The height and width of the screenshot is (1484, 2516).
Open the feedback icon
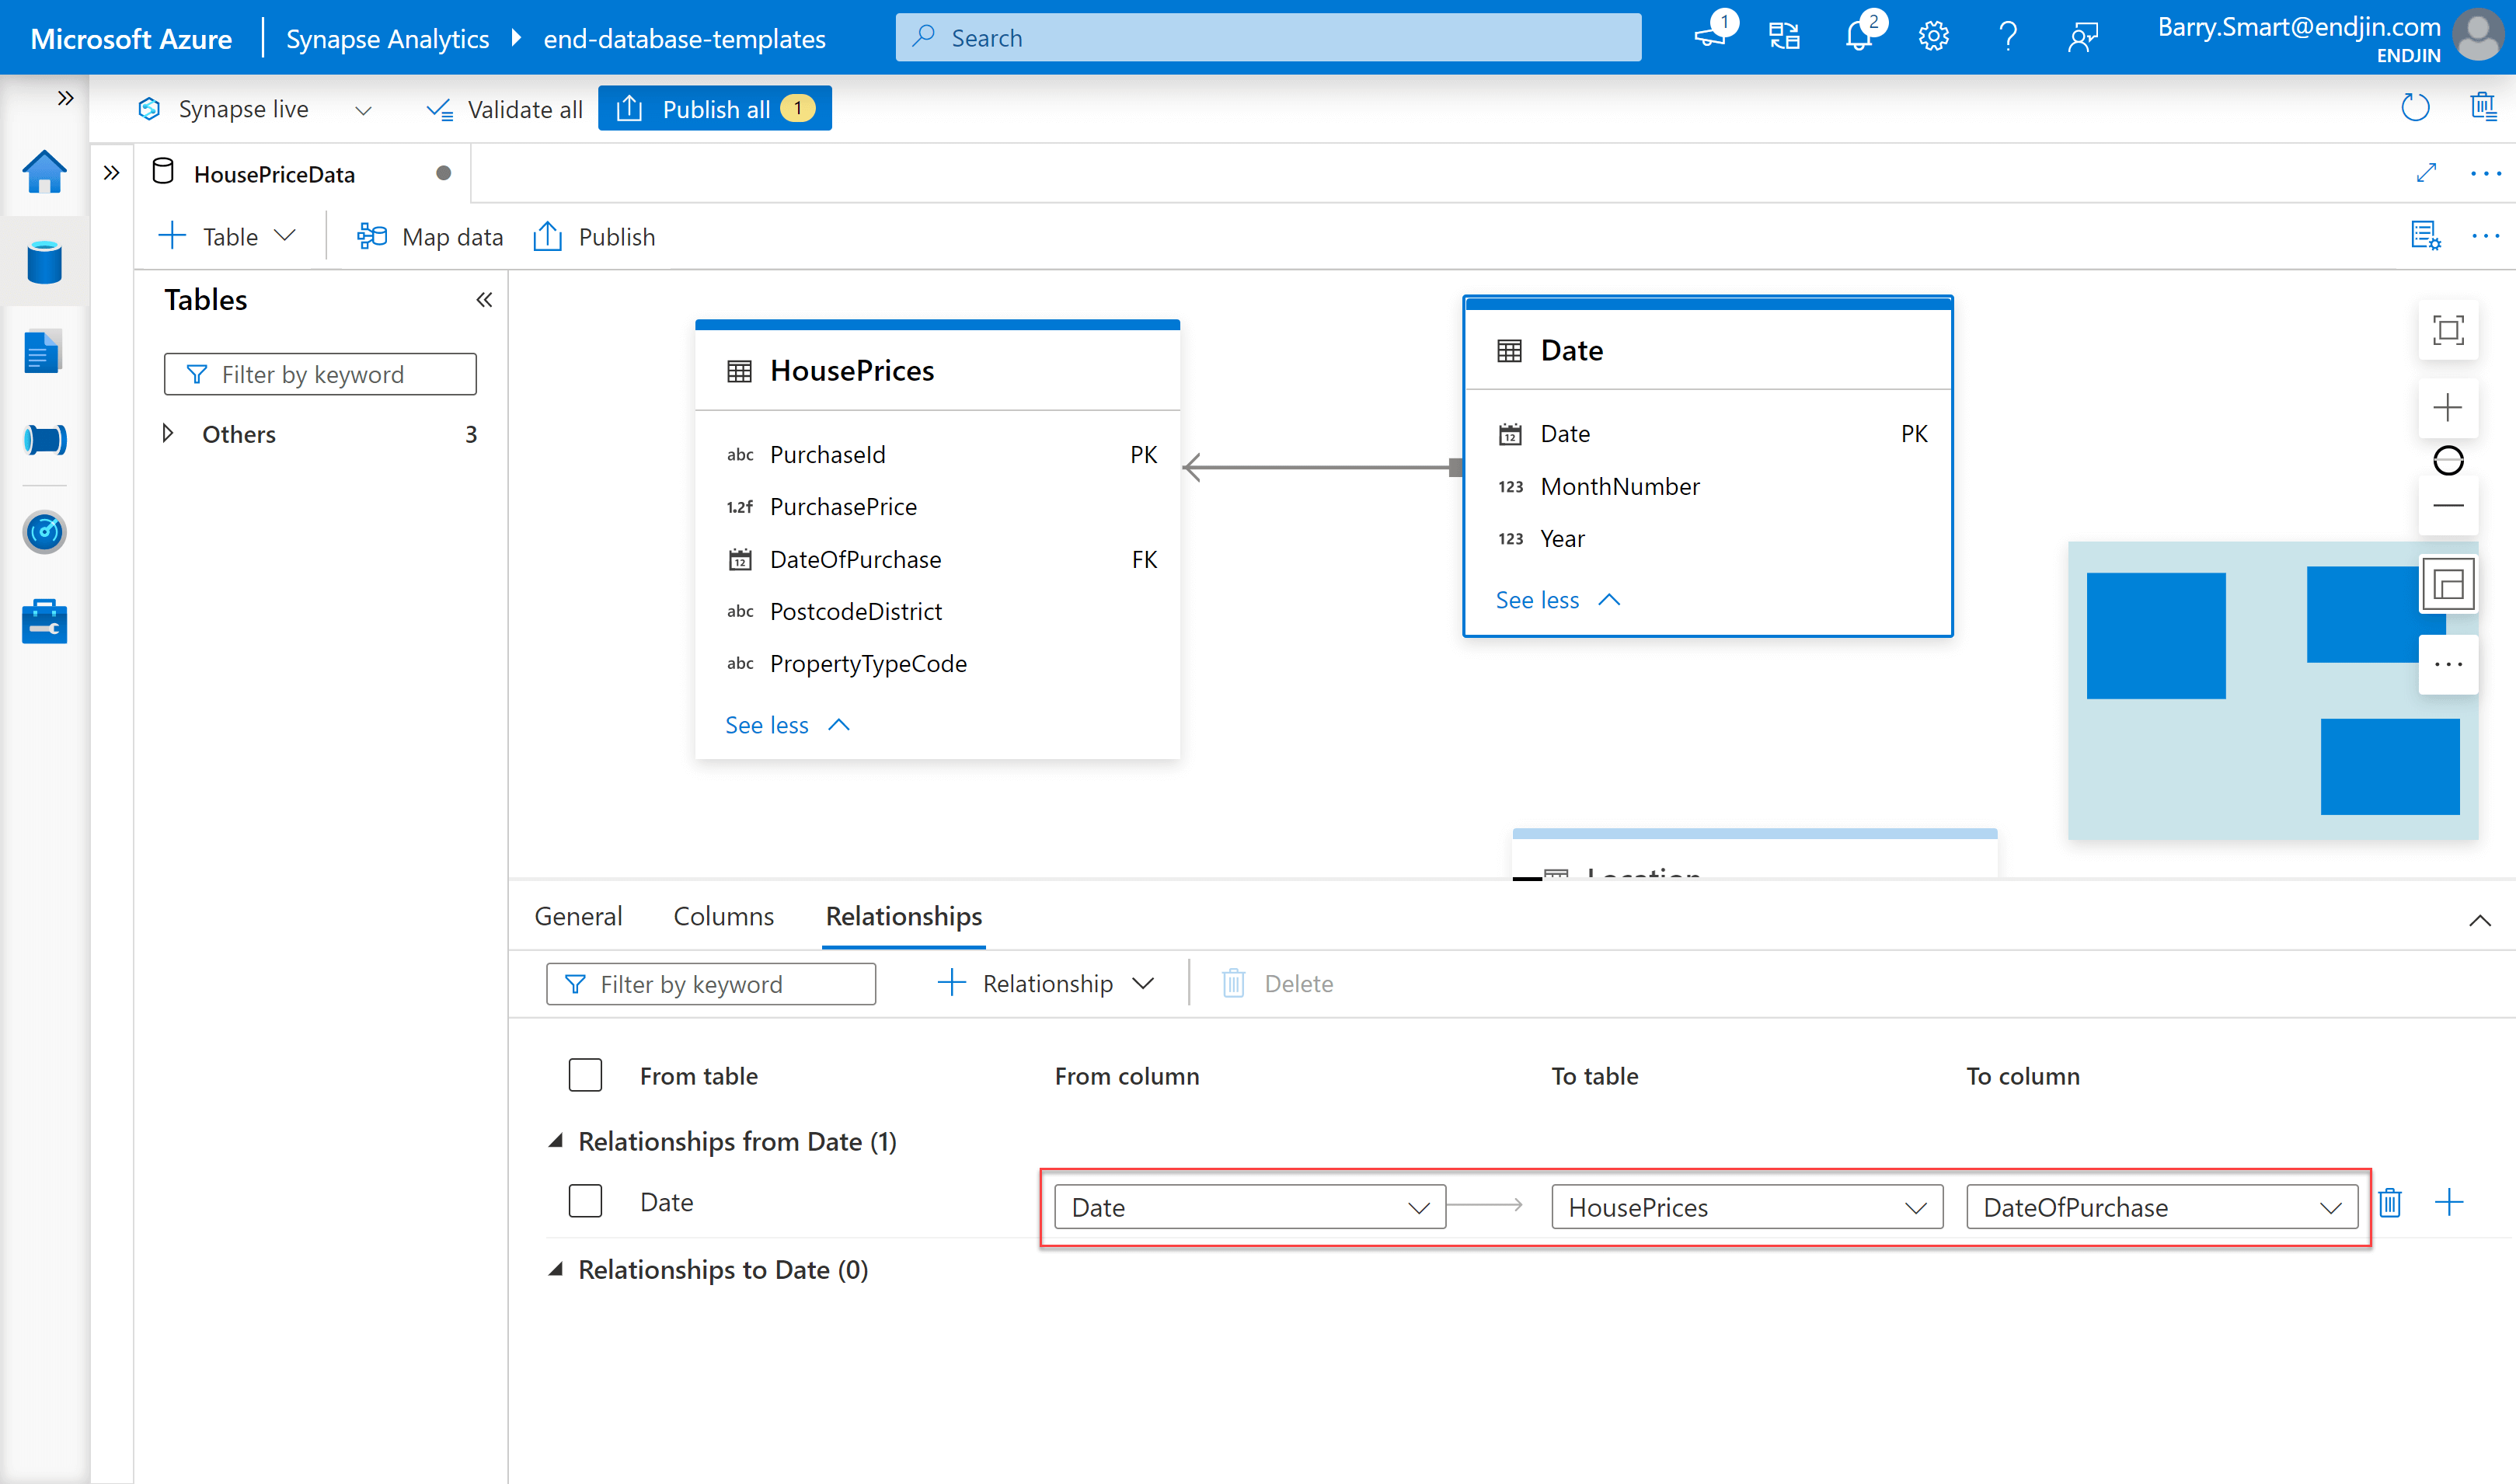[x=2082, y=37]
